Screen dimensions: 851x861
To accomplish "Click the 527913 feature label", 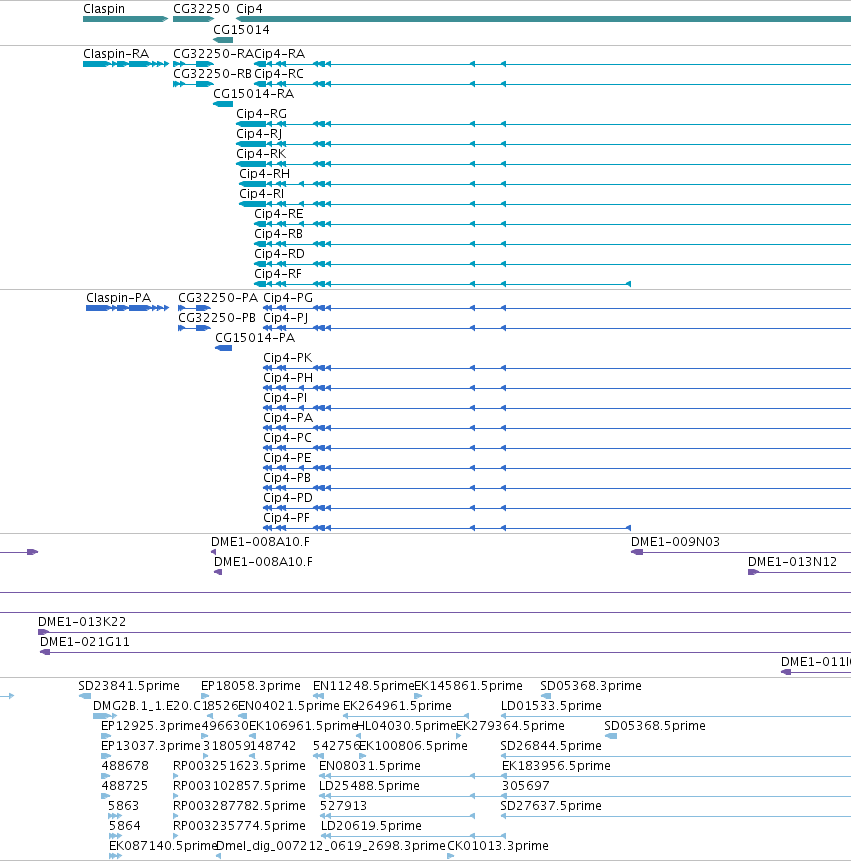I will click(x=343, y=806).
